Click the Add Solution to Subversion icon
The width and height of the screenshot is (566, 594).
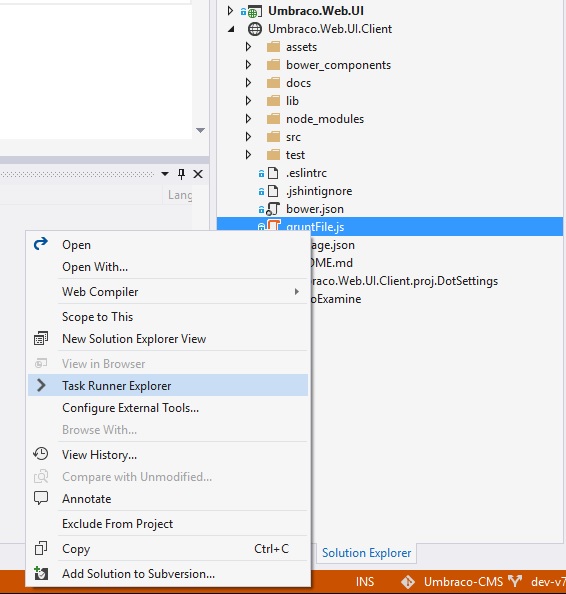tap(41, 573)
